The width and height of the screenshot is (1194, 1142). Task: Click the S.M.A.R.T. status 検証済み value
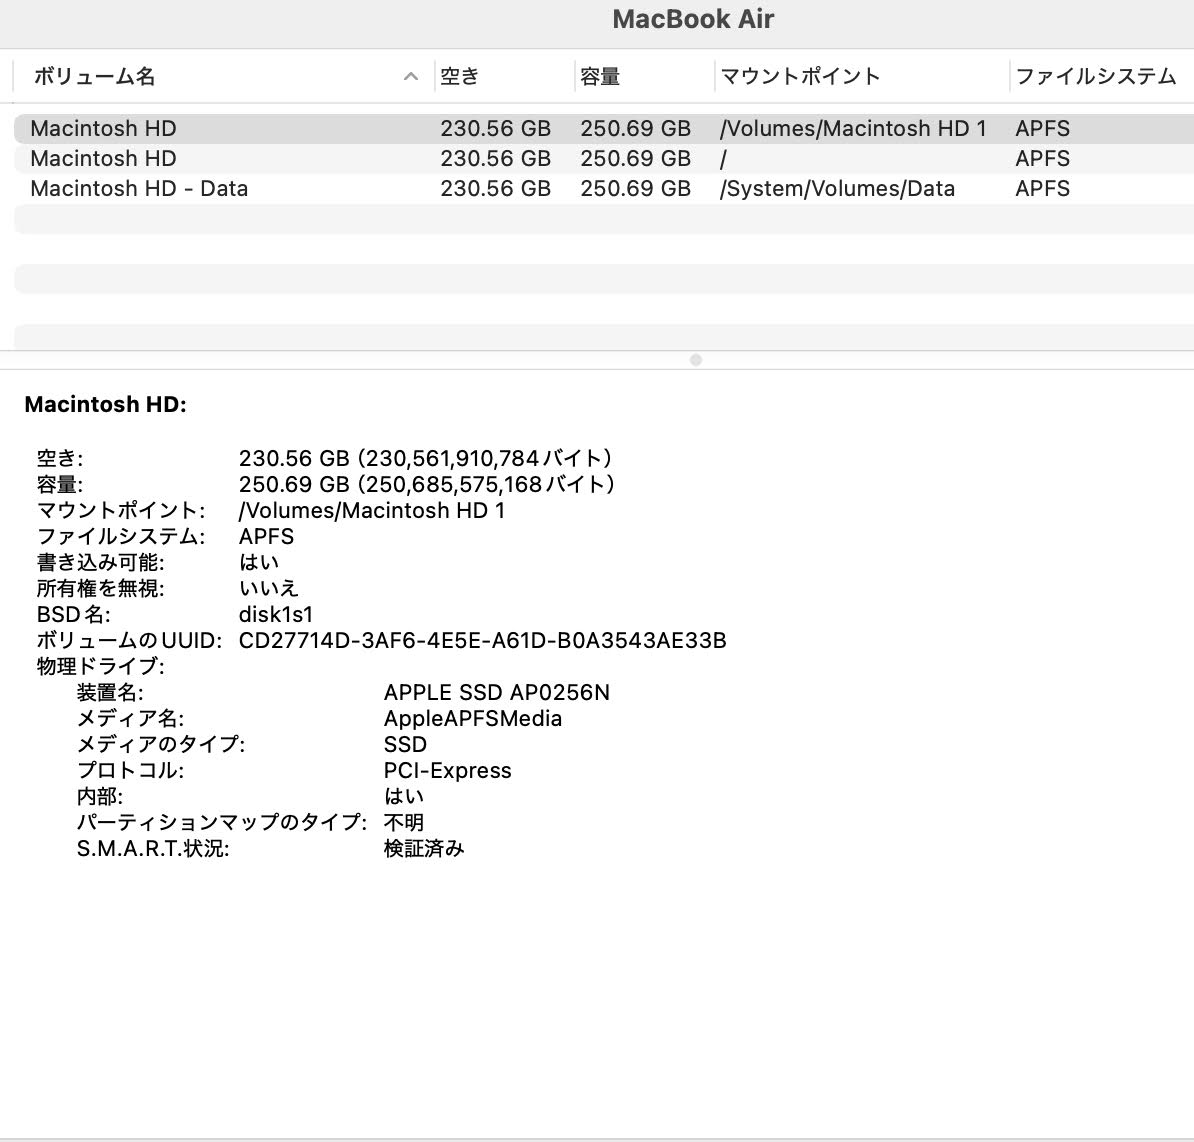[424, 848]
